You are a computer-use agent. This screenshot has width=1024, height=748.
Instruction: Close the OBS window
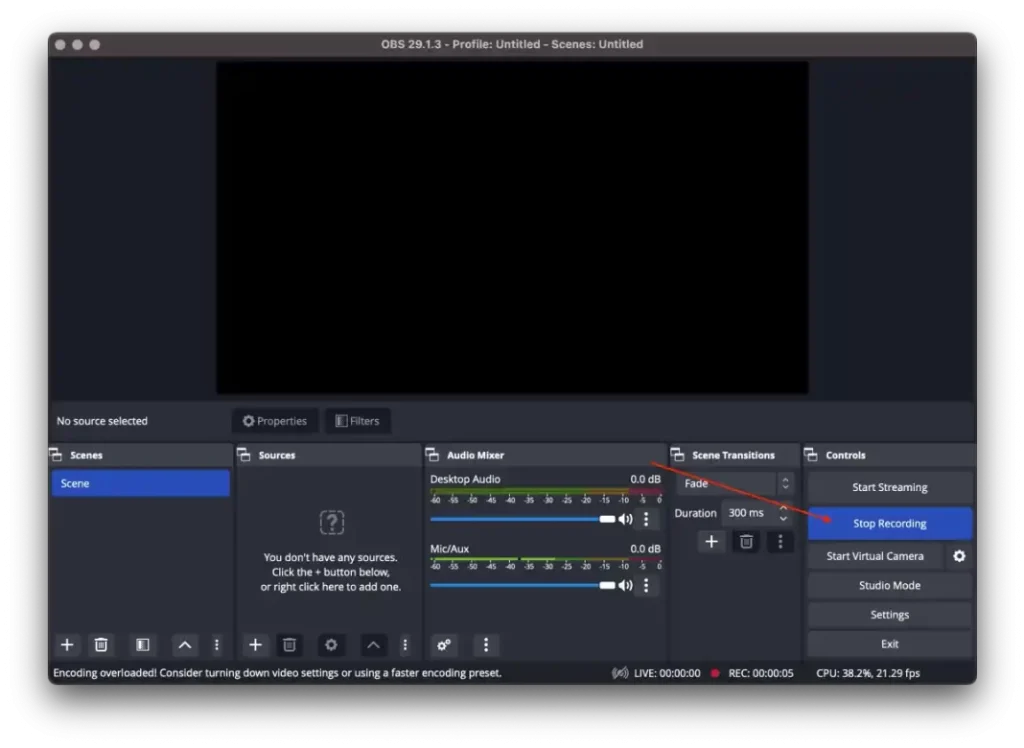coord(60,44)
